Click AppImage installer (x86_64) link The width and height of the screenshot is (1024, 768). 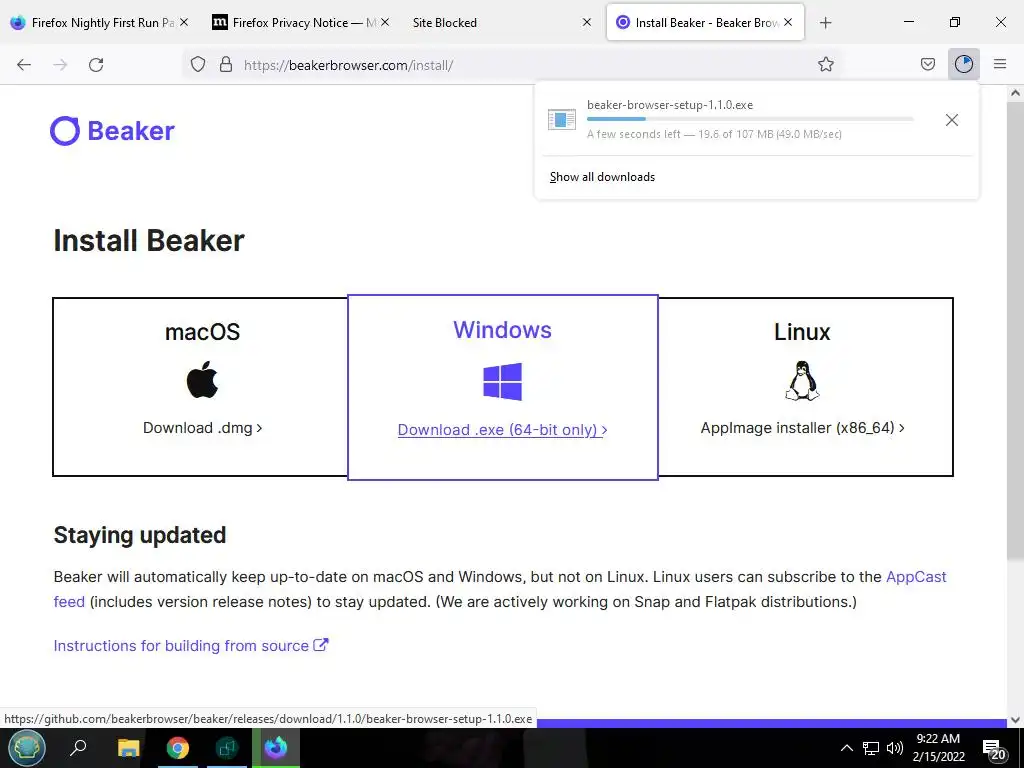click(x=803, y=428)
